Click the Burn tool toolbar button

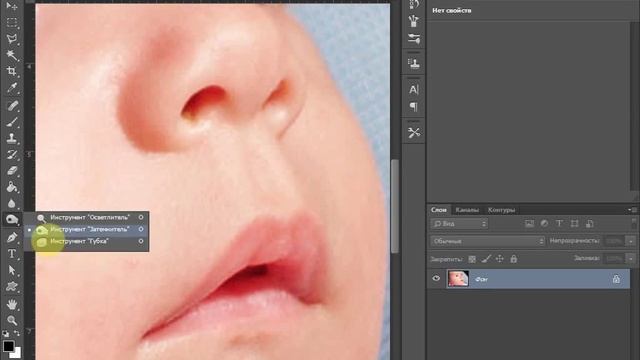[12, 220]
